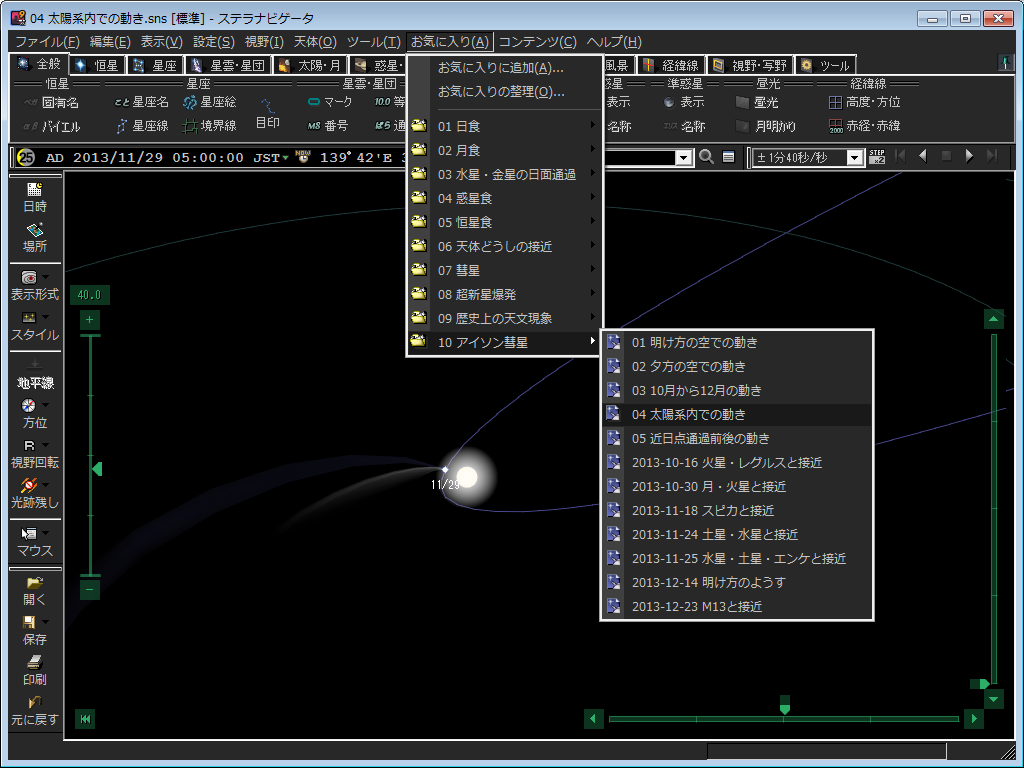Click the play forward button
Viewport: 1024px width, 768px height.
pyautogui.click(x=969, y=156)
